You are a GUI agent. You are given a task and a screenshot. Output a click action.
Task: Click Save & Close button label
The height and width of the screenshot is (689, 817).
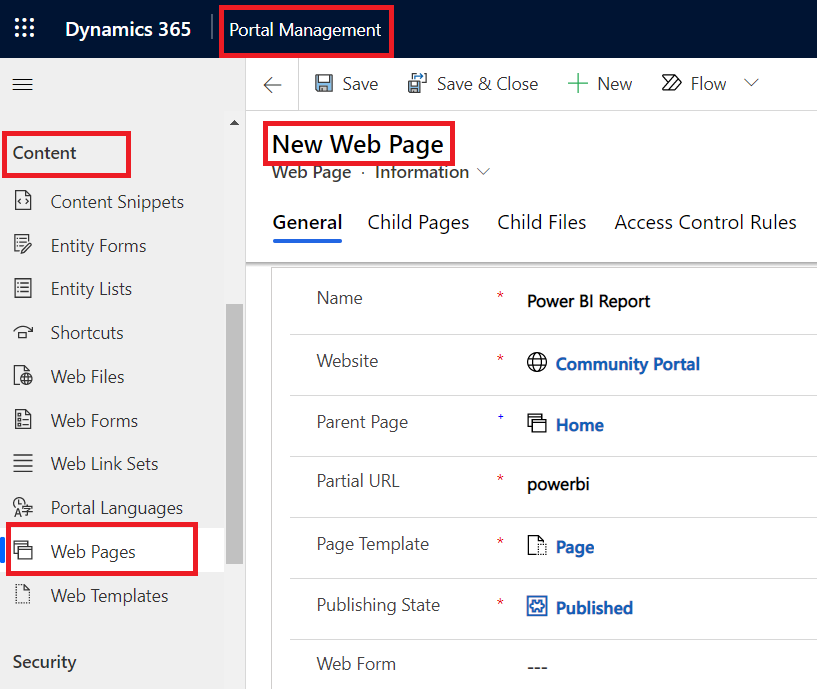487,84
